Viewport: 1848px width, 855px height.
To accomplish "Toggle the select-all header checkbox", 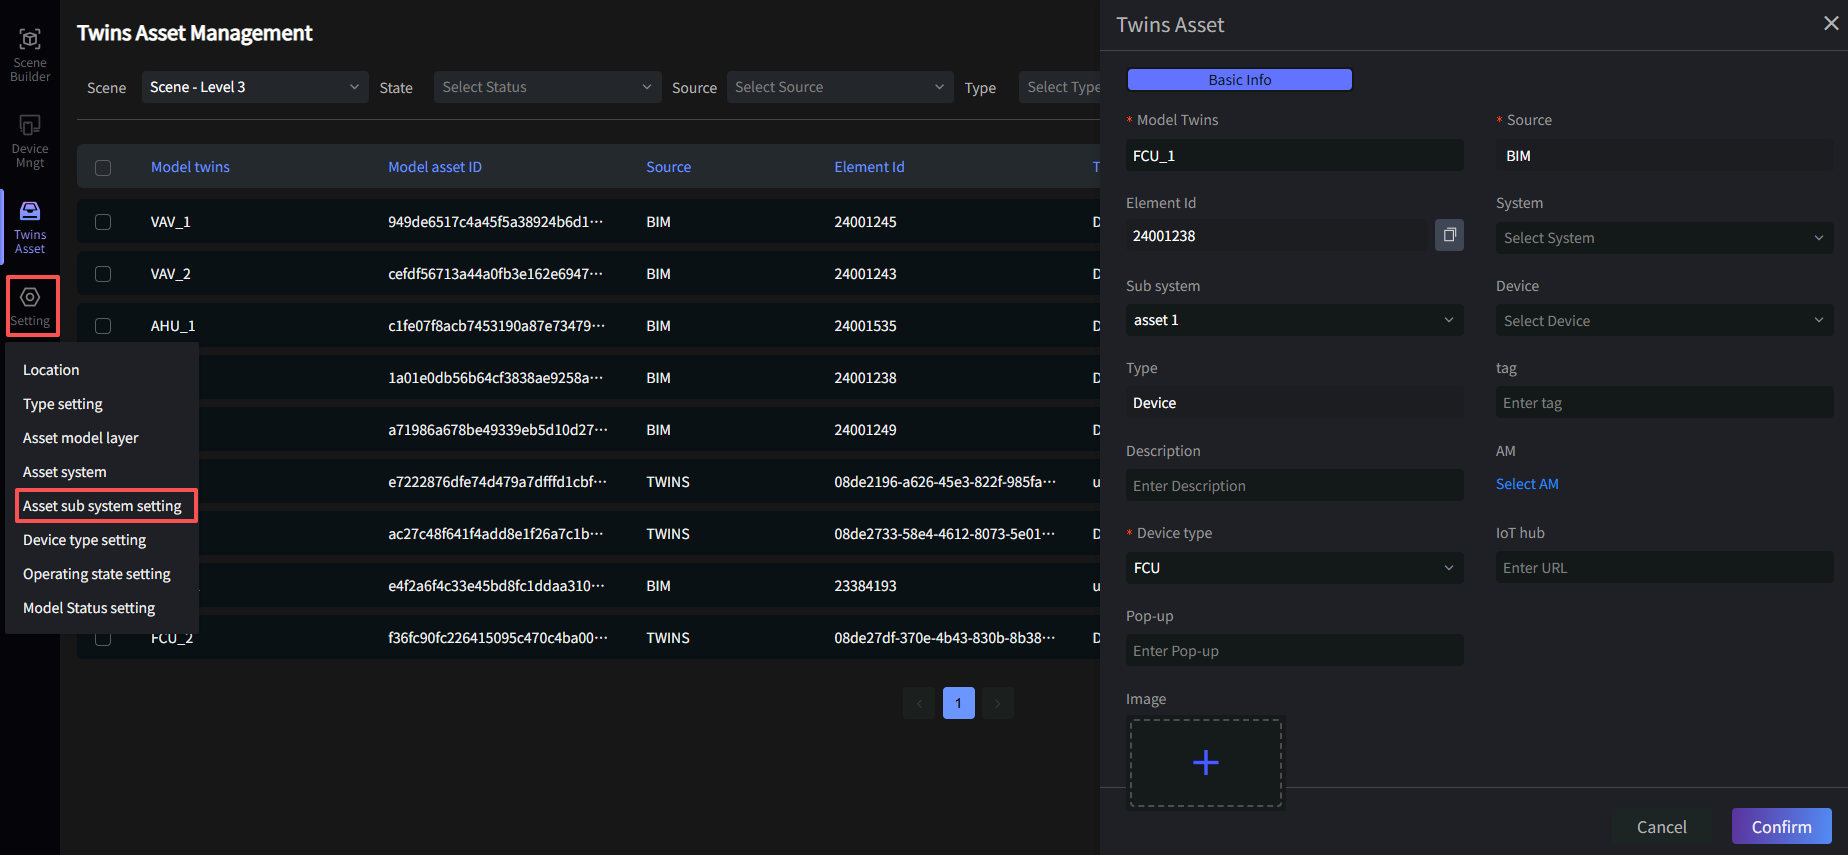I will point(103,168).
